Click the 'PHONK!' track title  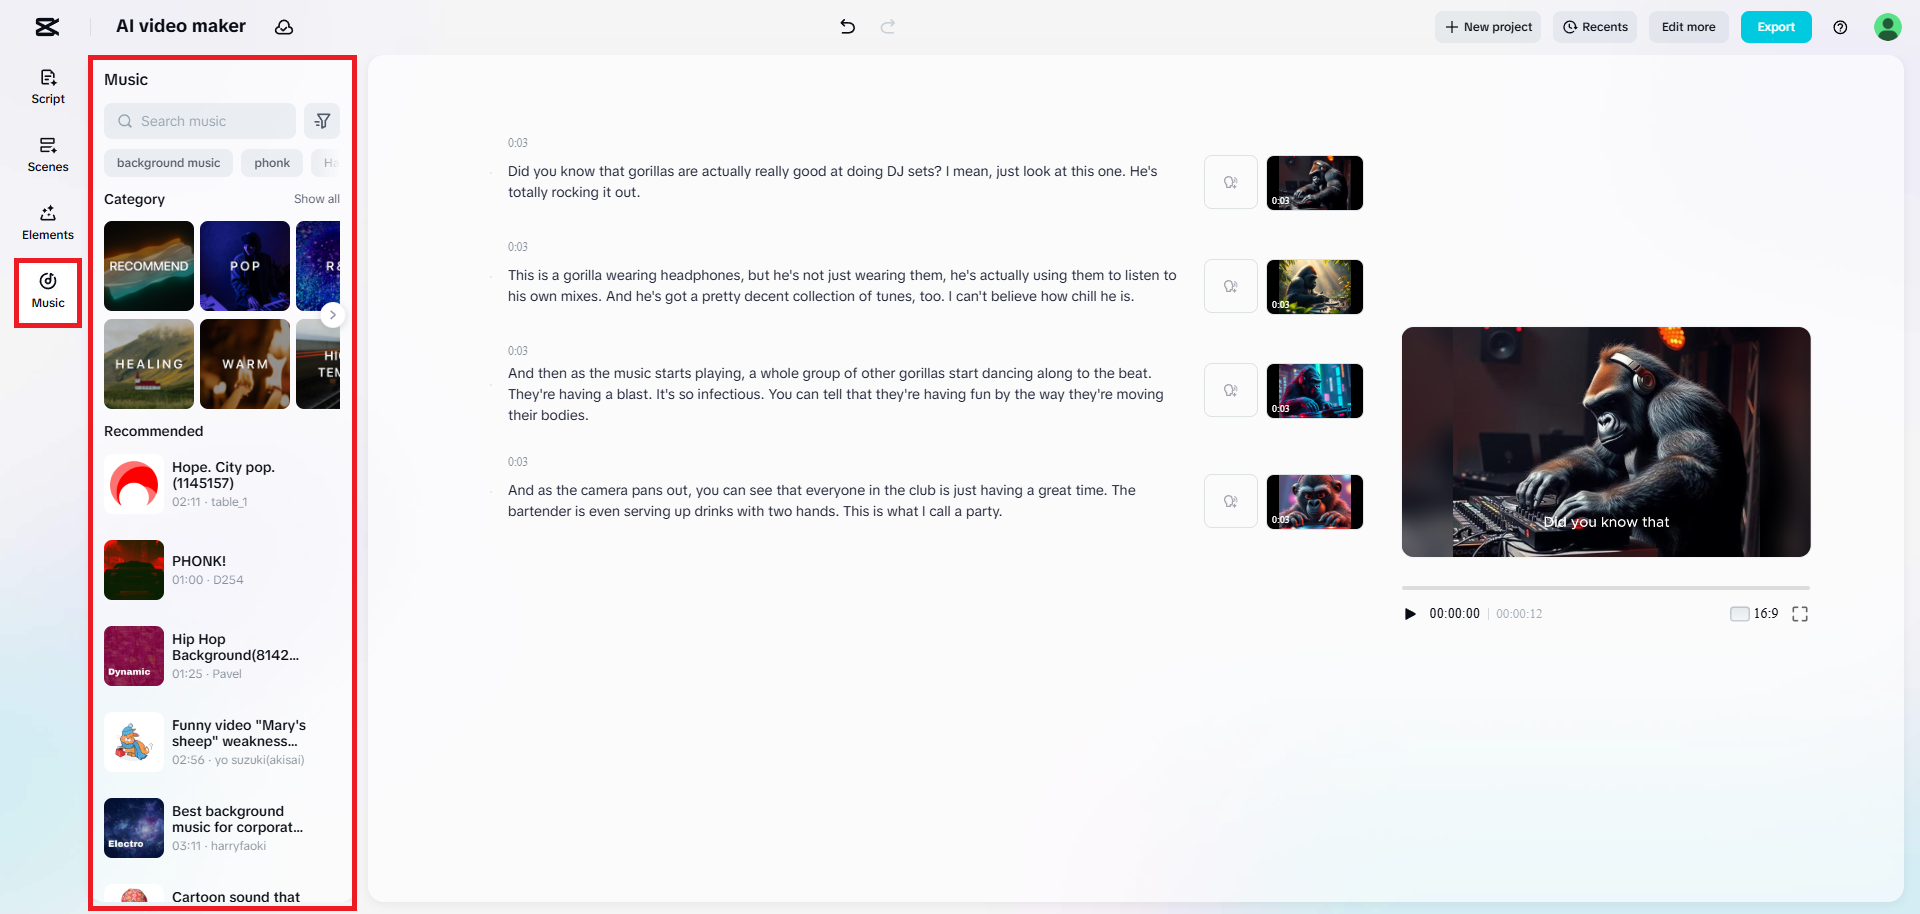pos(199,561)
